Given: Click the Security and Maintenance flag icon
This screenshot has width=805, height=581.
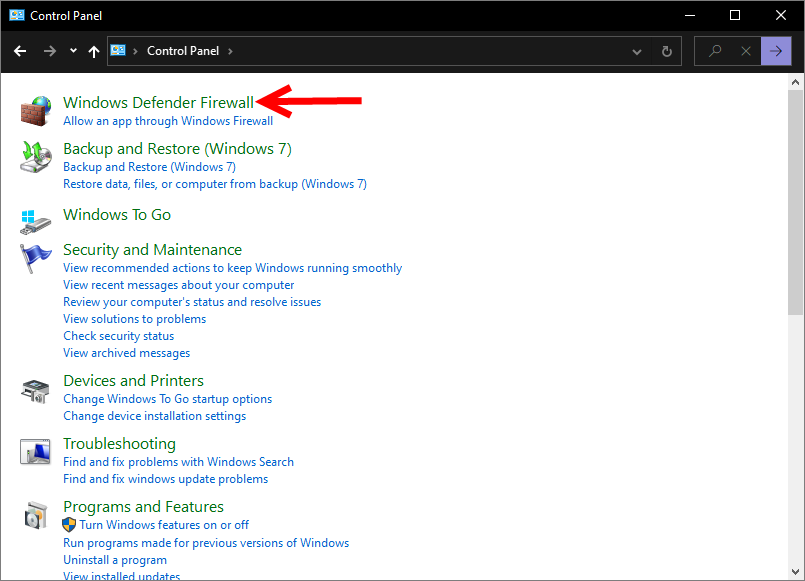Looking at the screenshot, I should tap(35, 258).
